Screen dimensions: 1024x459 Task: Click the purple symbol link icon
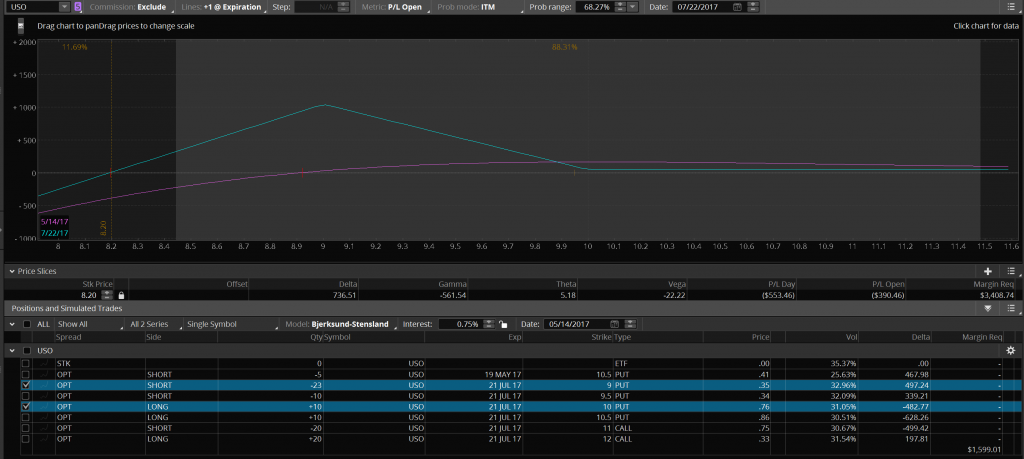[x=78, y=7]
